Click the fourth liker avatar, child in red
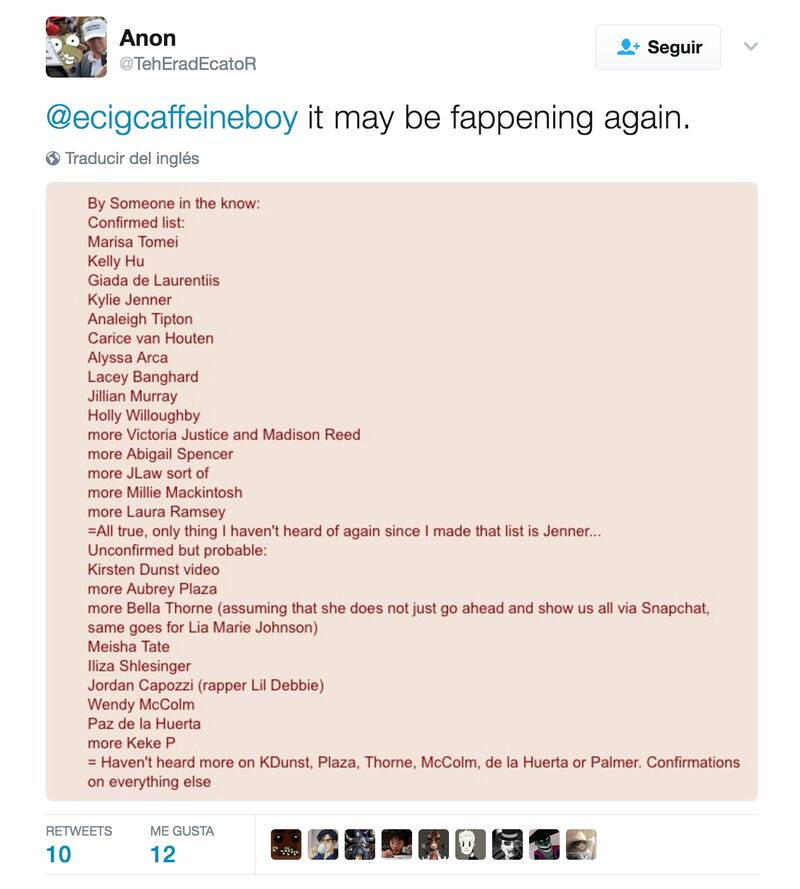Screen dimensions: 800x889 (x=397, y=844)
